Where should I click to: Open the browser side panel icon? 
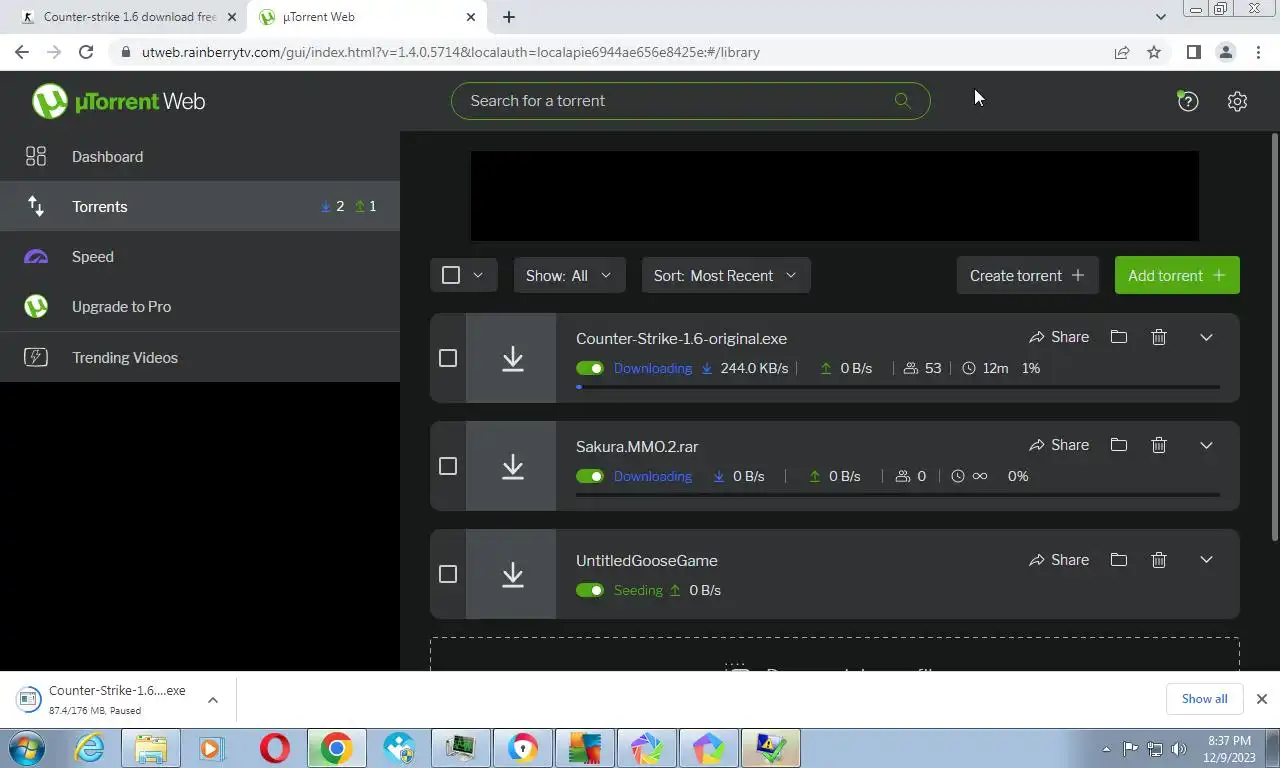coord(1193,52)
